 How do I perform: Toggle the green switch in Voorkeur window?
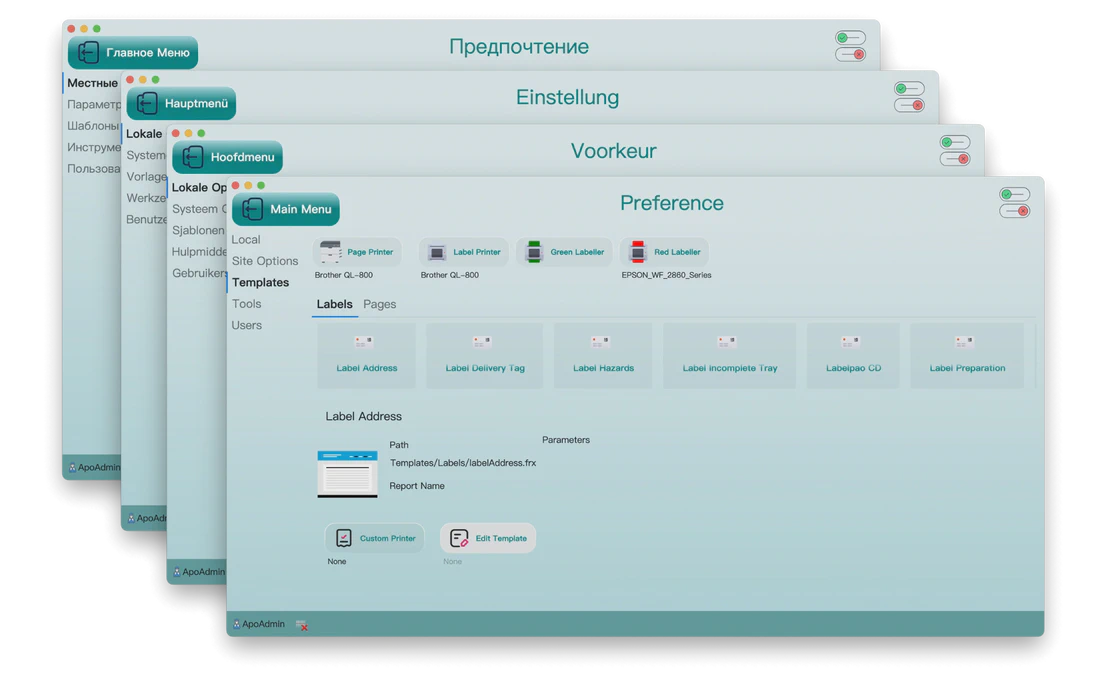[955, 142]
